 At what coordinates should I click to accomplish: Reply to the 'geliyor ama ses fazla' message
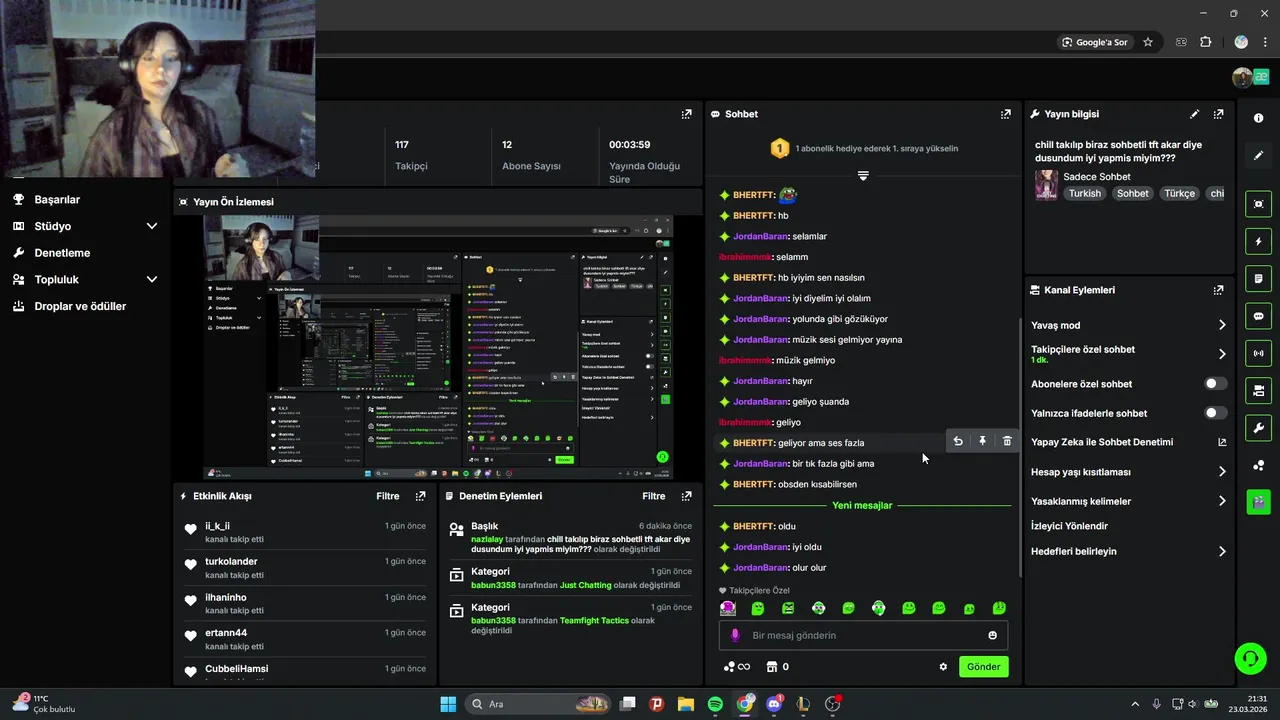pos(958,441)
